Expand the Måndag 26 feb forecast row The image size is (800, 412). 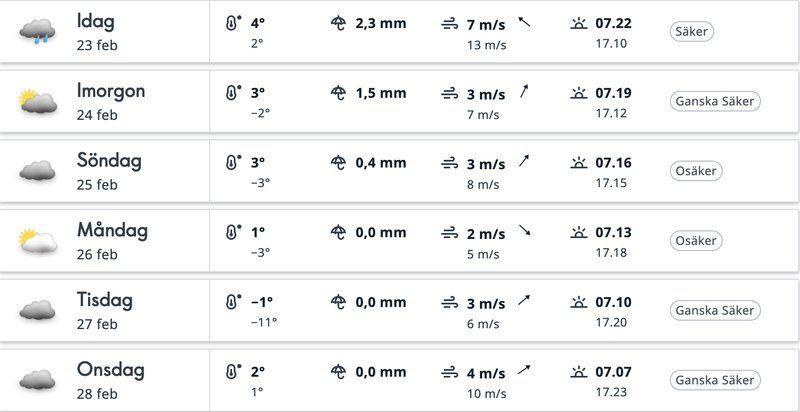(400, 240)
